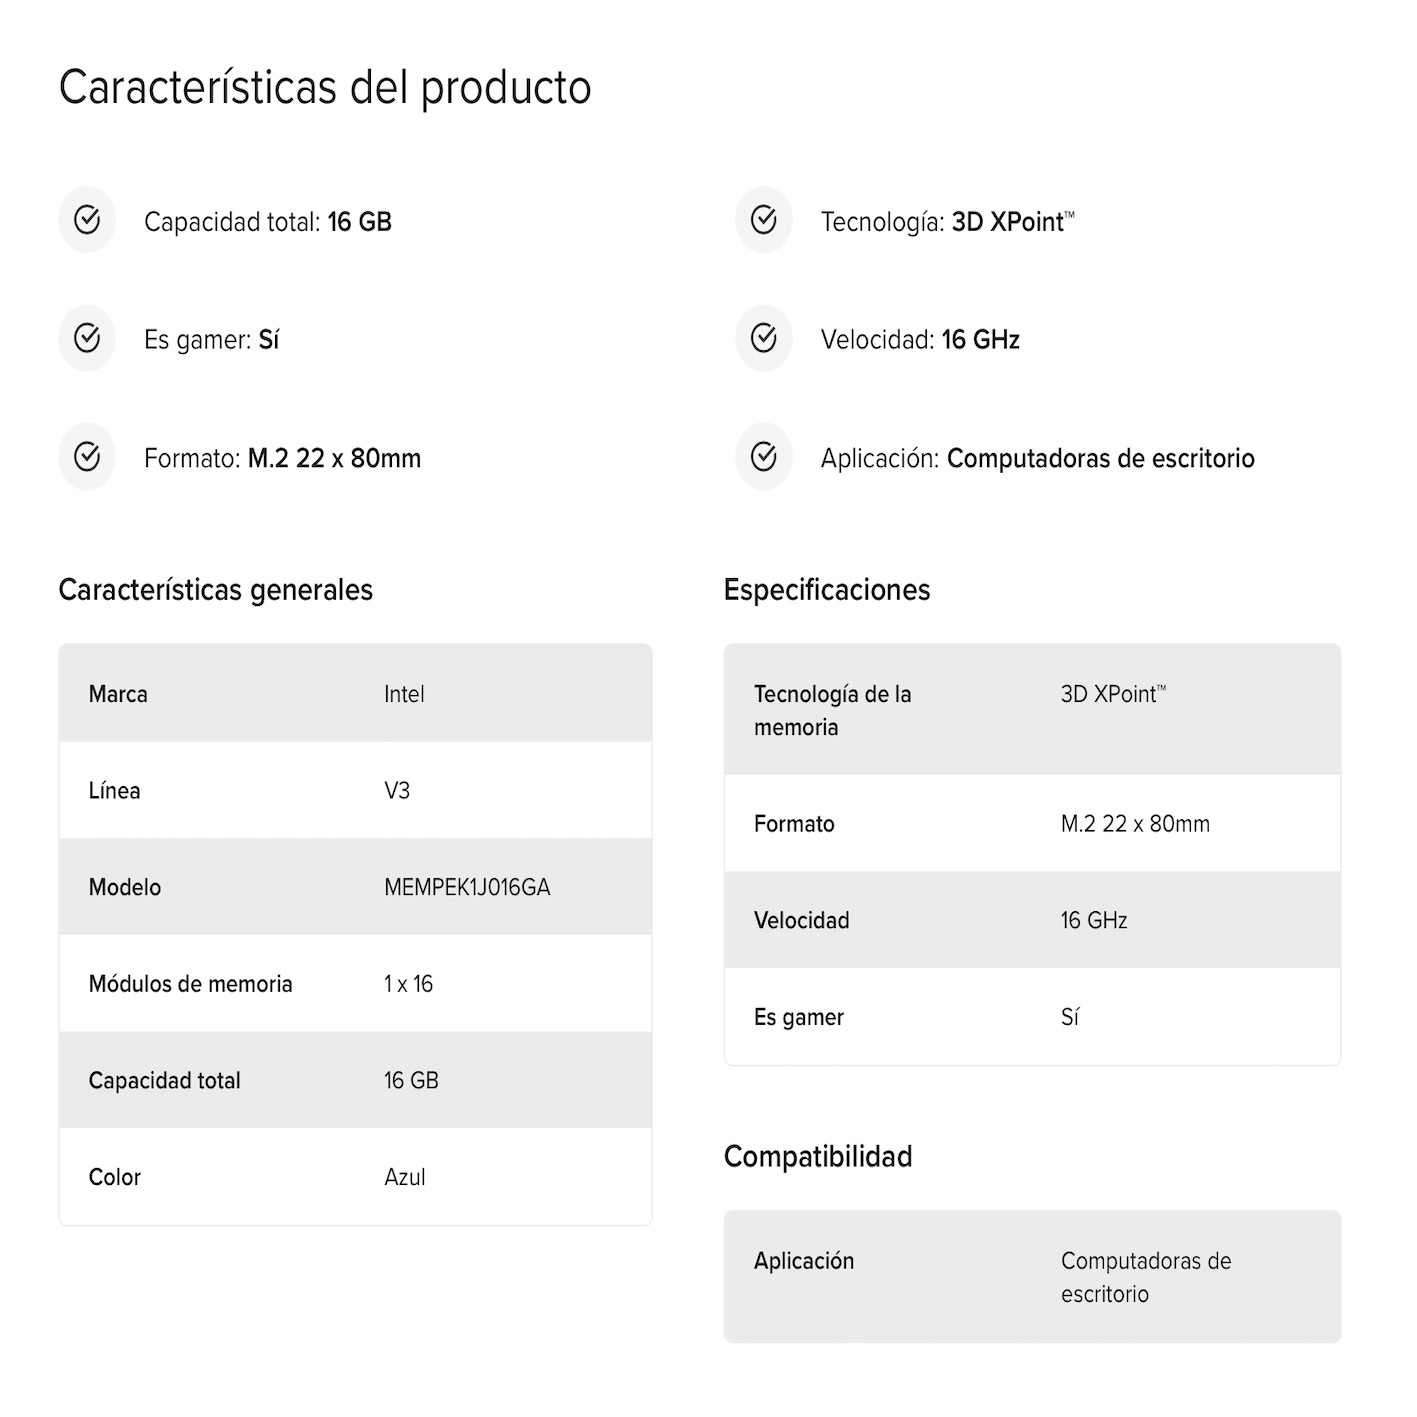Click the Capacidad total 16 GB table row
This screenshot has width=1417, height=1417.
[355, 1080]
